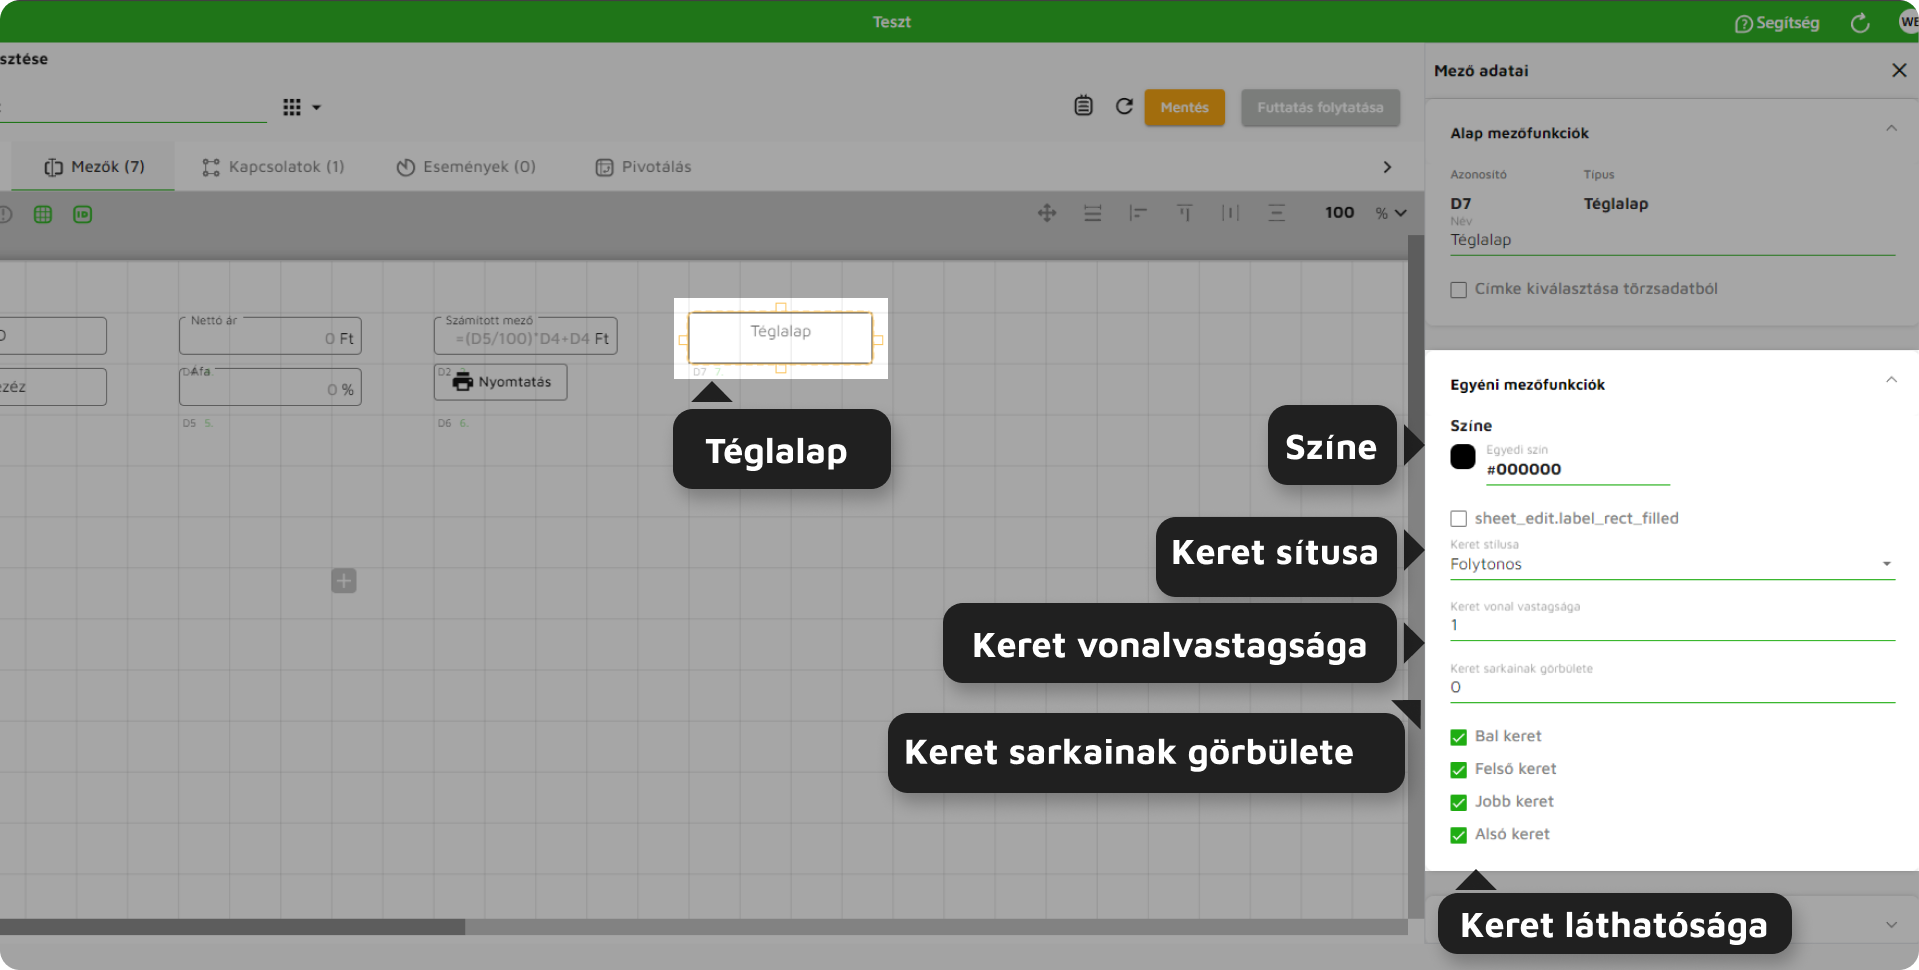1919x970 pixels.
Task: Uncheck the Alsó keret checkbox
Action: click(1459, 835)
